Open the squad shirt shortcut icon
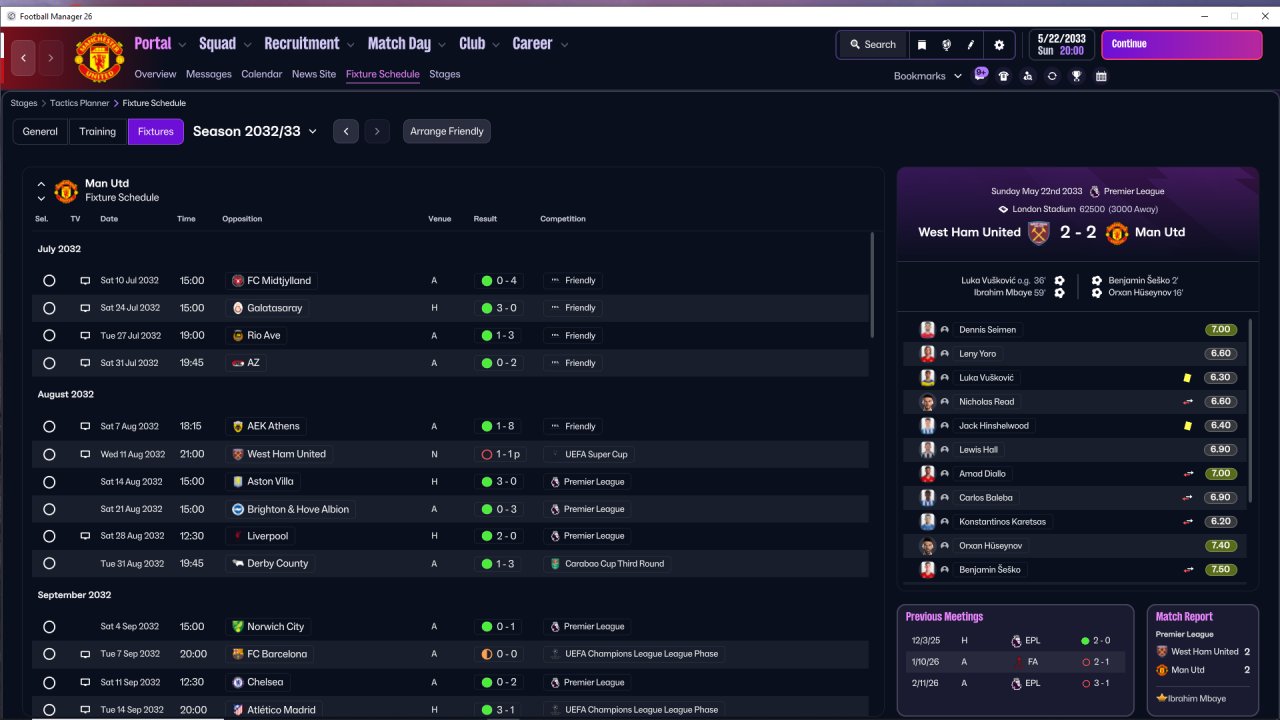The height and width of the screenshot is (720, 1280). click(1004, 76)
